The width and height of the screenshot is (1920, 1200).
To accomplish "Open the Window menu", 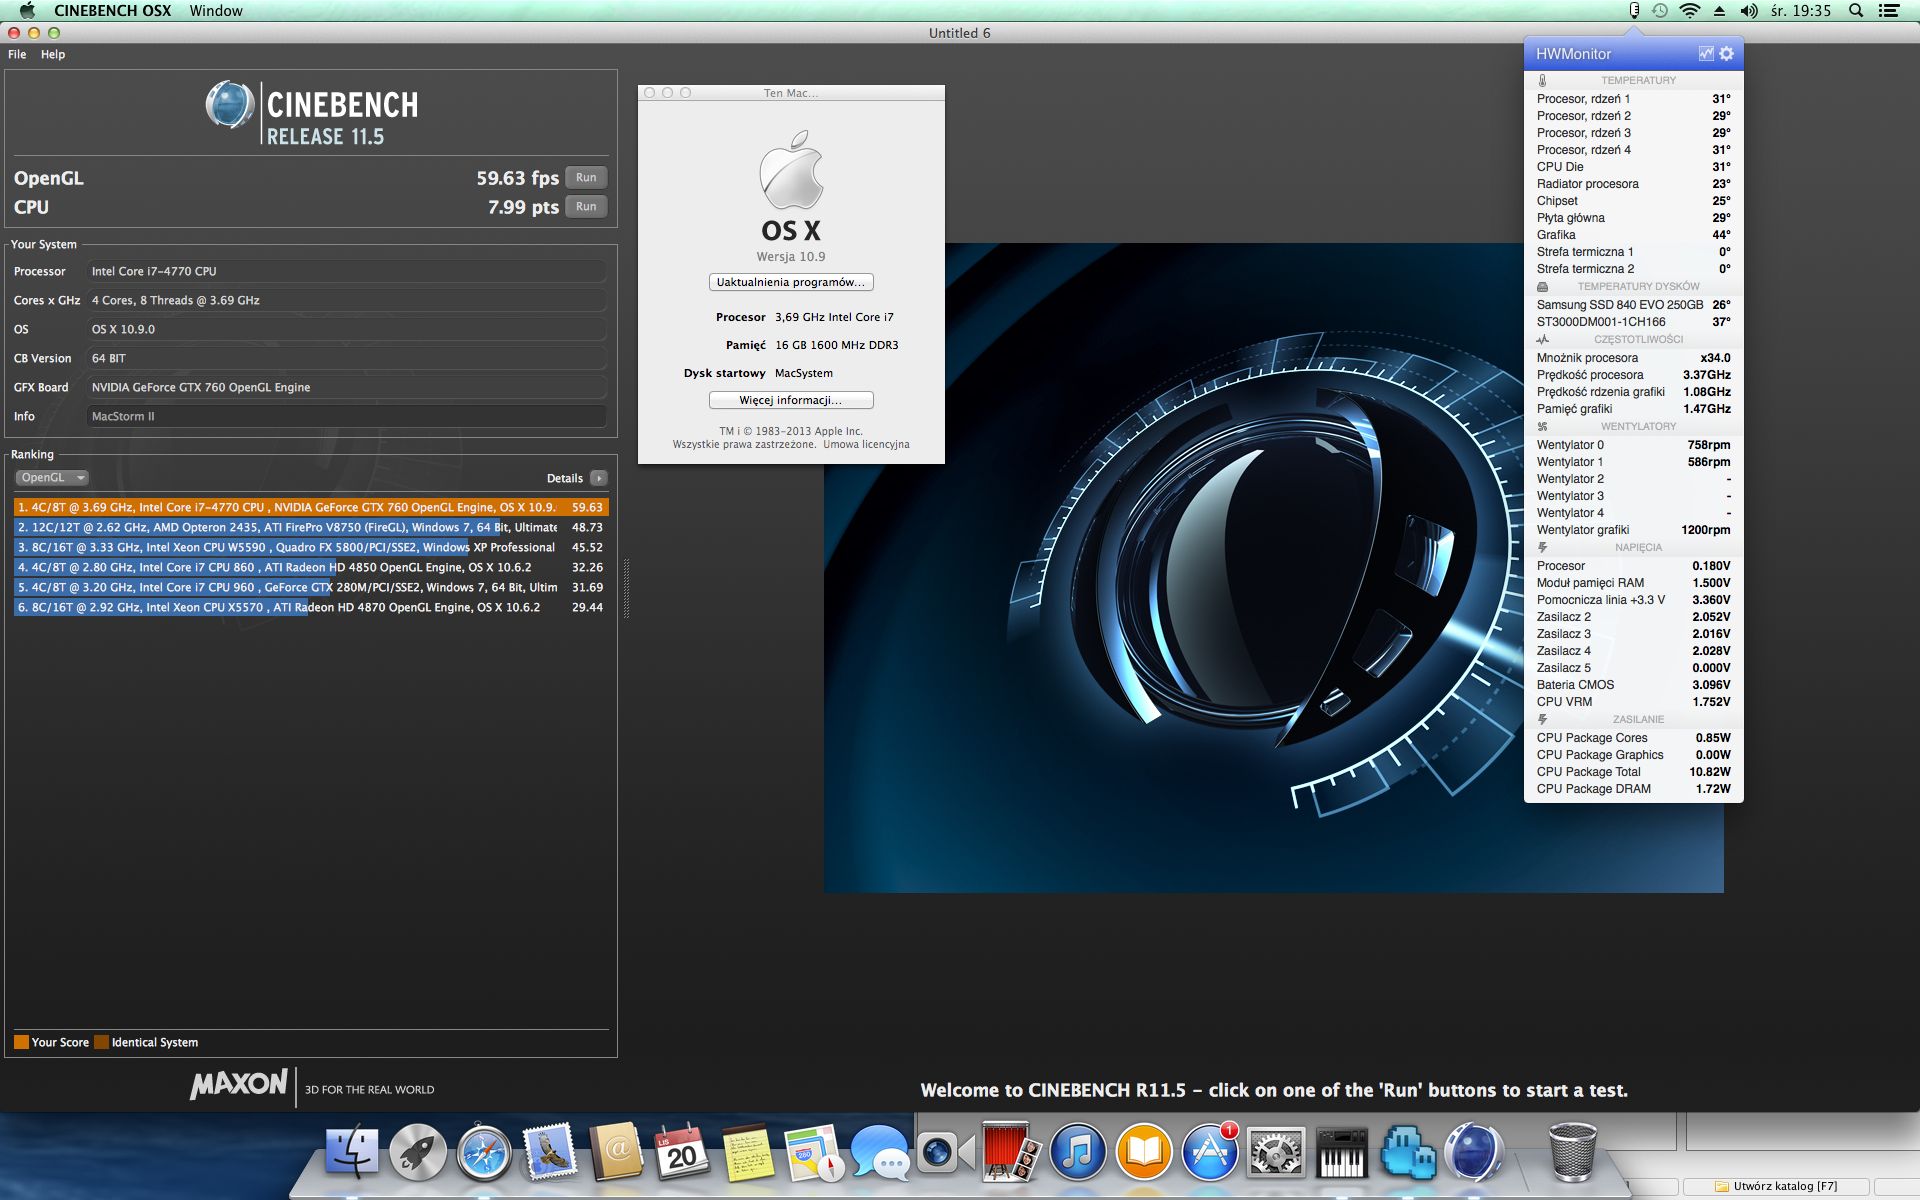I will point(216,11).
